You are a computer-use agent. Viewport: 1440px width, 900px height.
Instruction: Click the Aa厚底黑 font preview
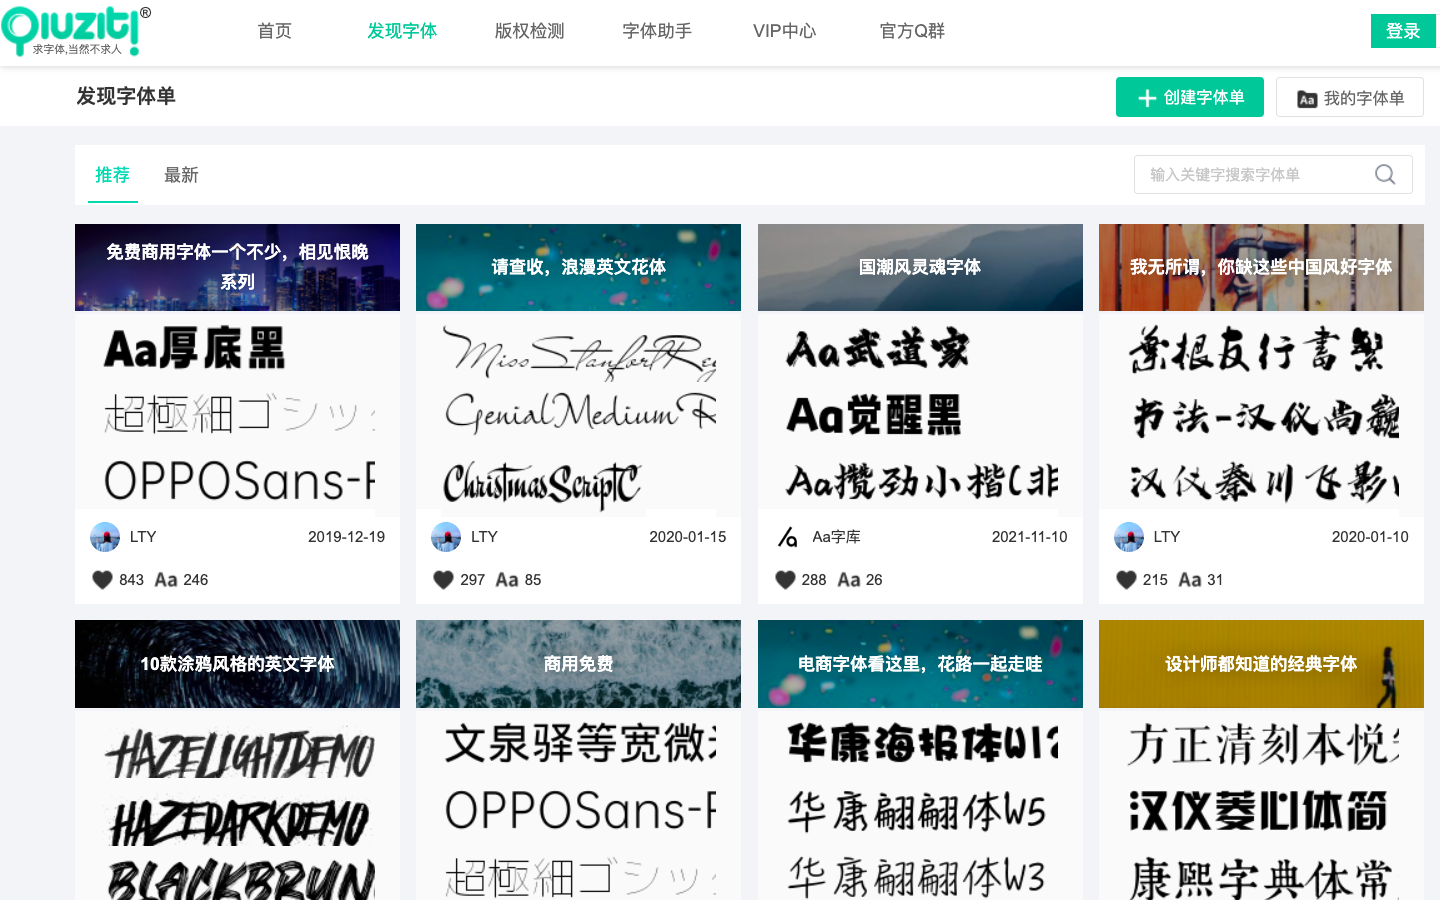tap(196, 349)
